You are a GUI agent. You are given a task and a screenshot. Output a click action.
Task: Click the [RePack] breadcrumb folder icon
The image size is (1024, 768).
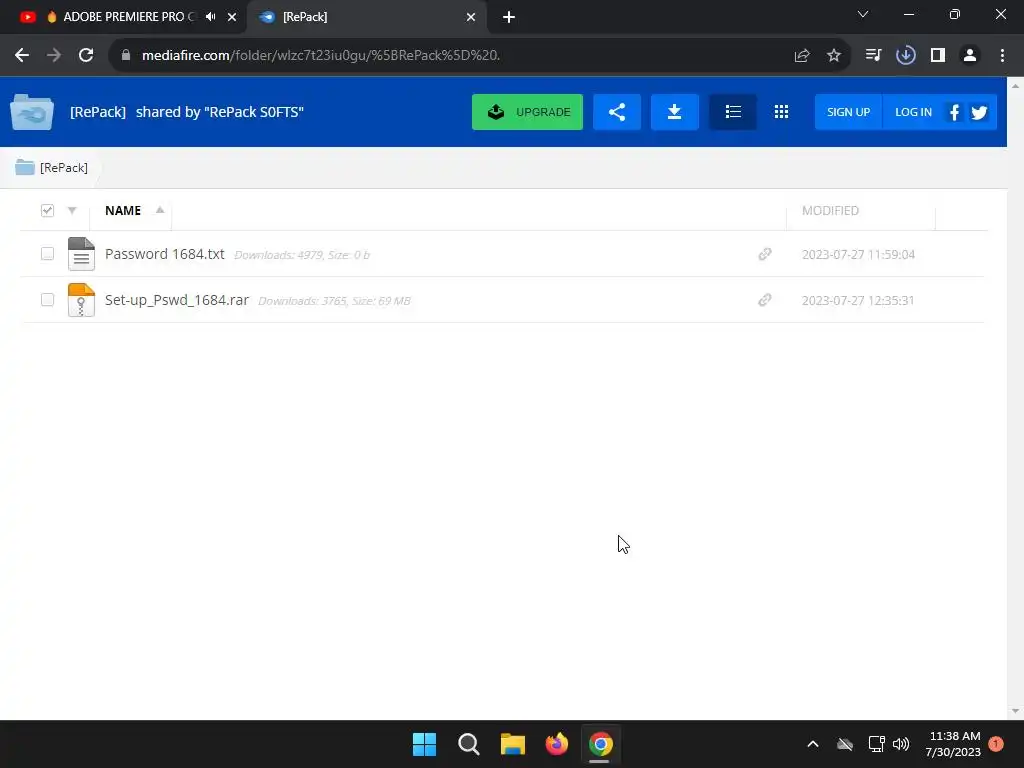click(x=25, y=167)
